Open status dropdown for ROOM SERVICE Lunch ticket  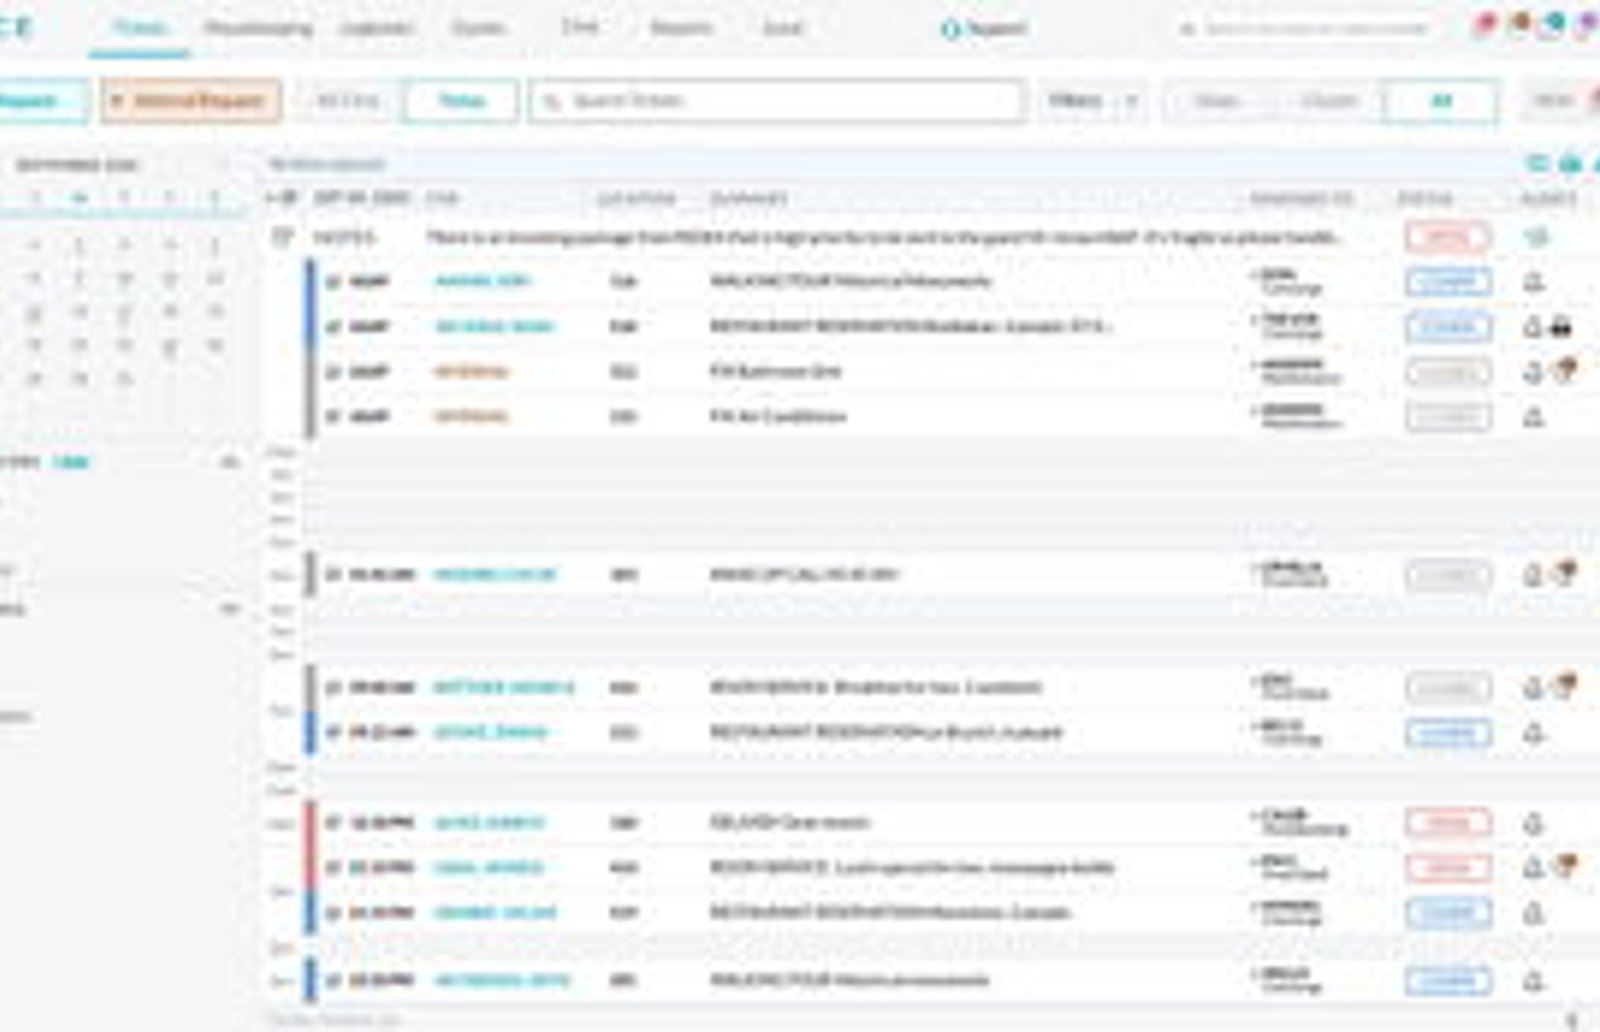tap(1447, 868)
